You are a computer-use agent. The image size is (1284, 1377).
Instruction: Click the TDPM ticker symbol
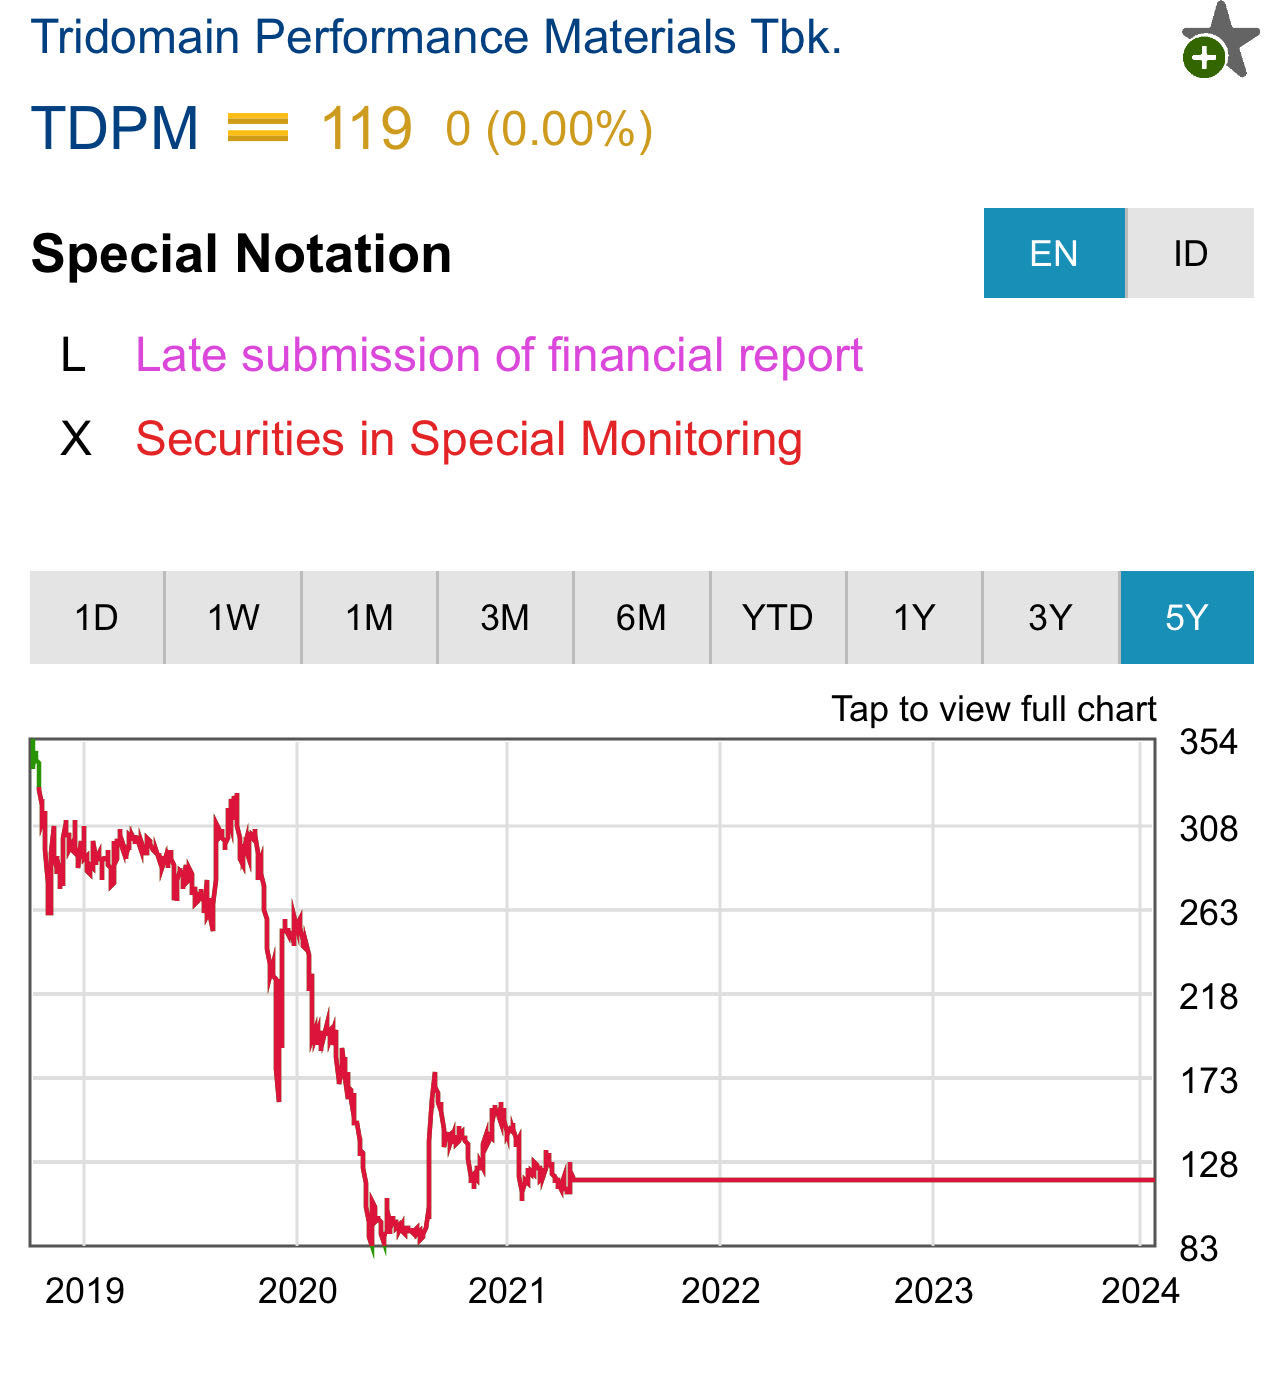(x=115, y=128)
